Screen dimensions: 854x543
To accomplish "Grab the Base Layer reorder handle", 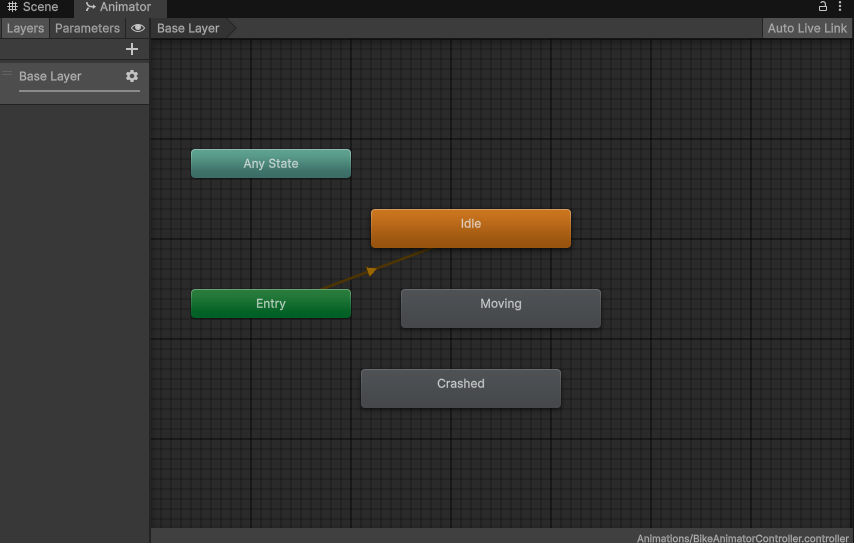I will (x=7, y=74).
